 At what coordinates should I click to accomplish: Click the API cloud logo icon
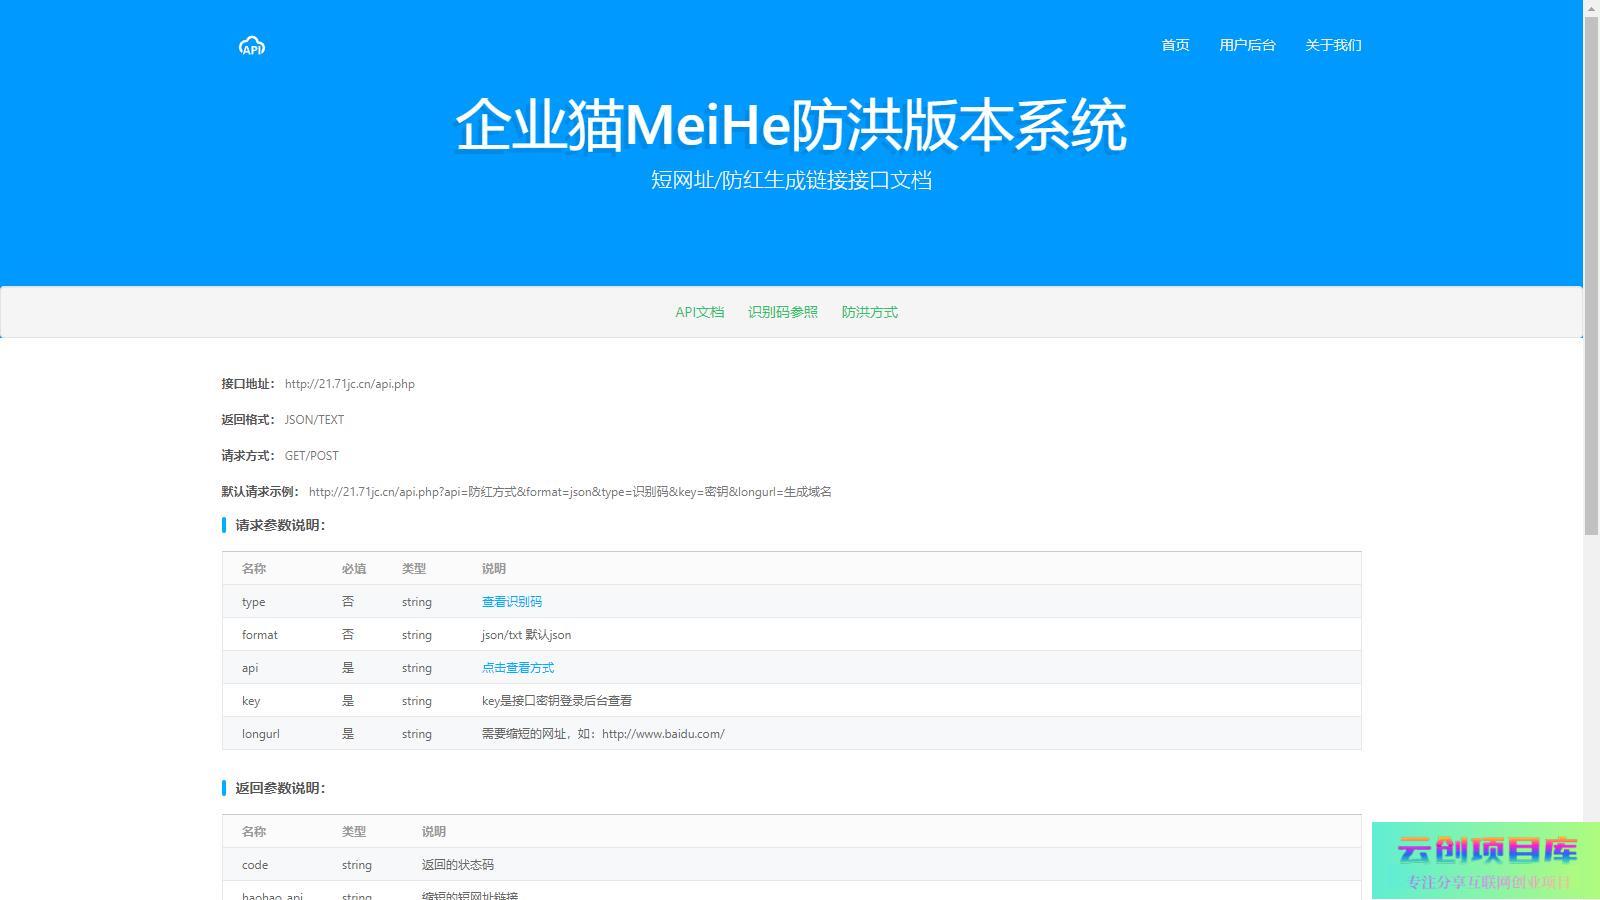[x=252, y=46]
